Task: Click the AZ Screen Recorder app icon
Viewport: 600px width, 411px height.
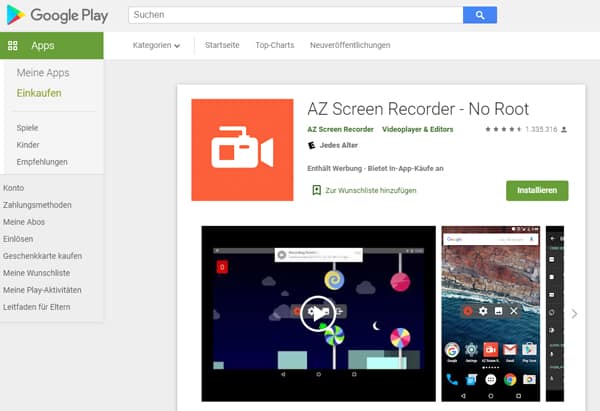Action: coord(243,150)
